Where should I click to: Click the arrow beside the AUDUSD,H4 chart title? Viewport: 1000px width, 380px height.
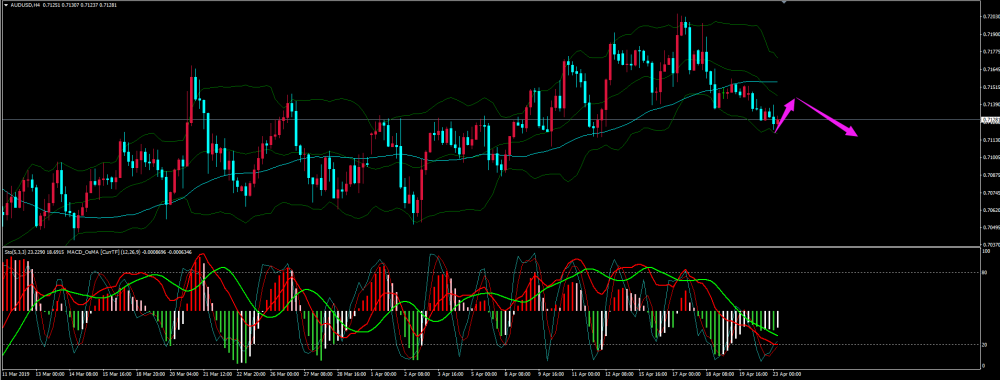click(x=6, y=4)
